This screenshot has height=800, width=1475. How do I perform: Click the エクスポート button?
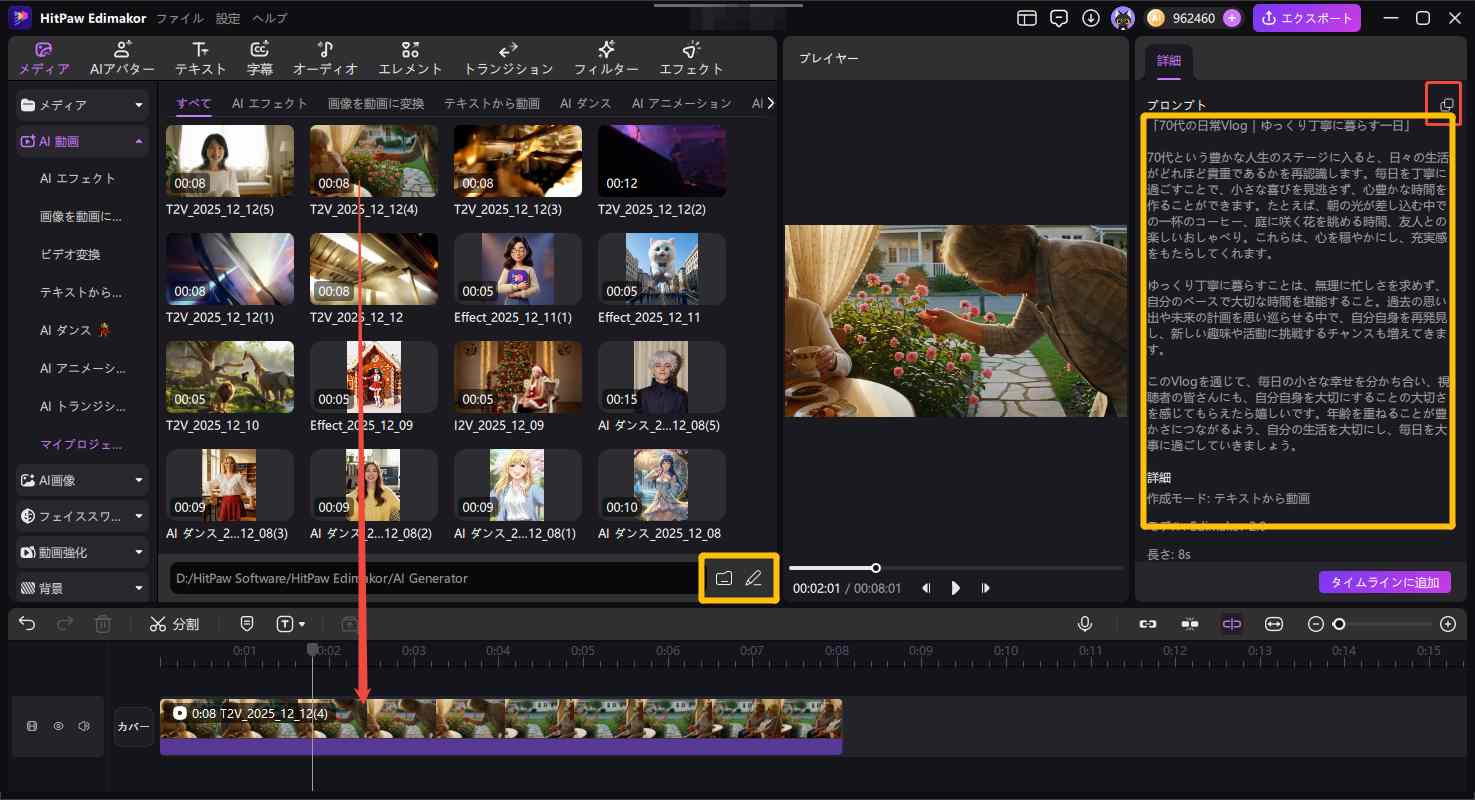pyautogui.click(x=1307, y=17)
